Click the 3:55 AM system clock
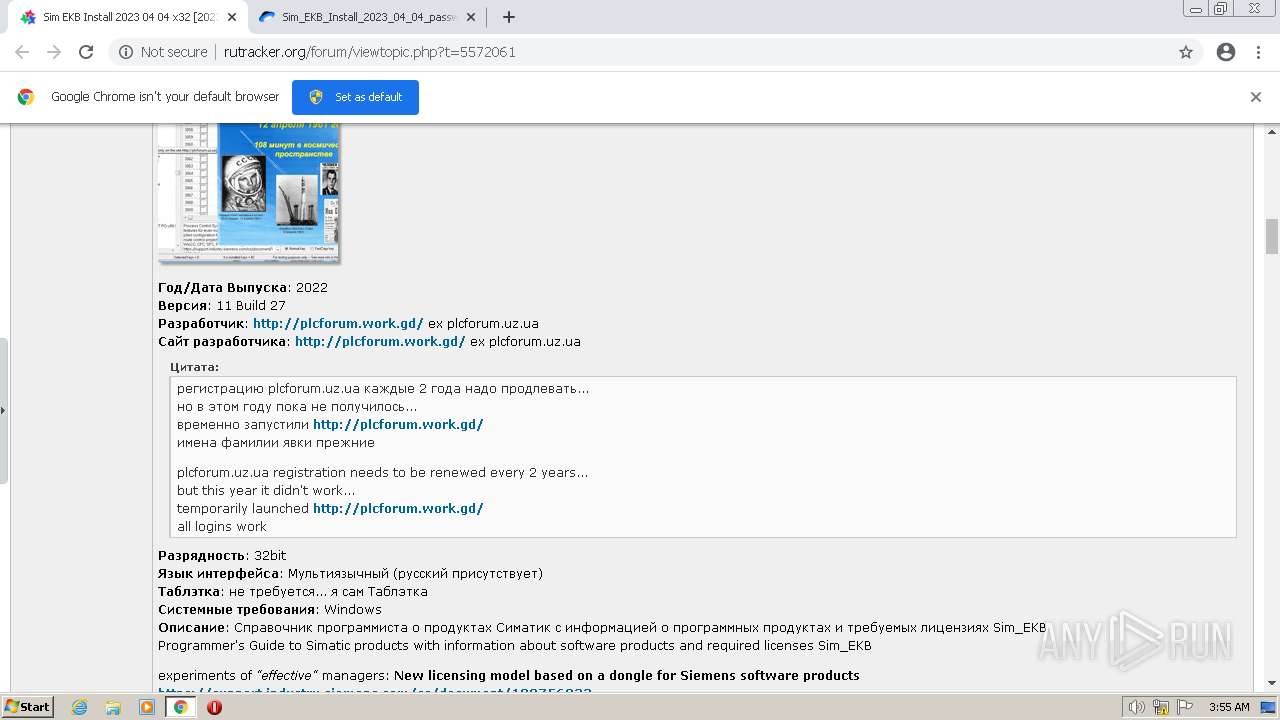 [1229, 707]
